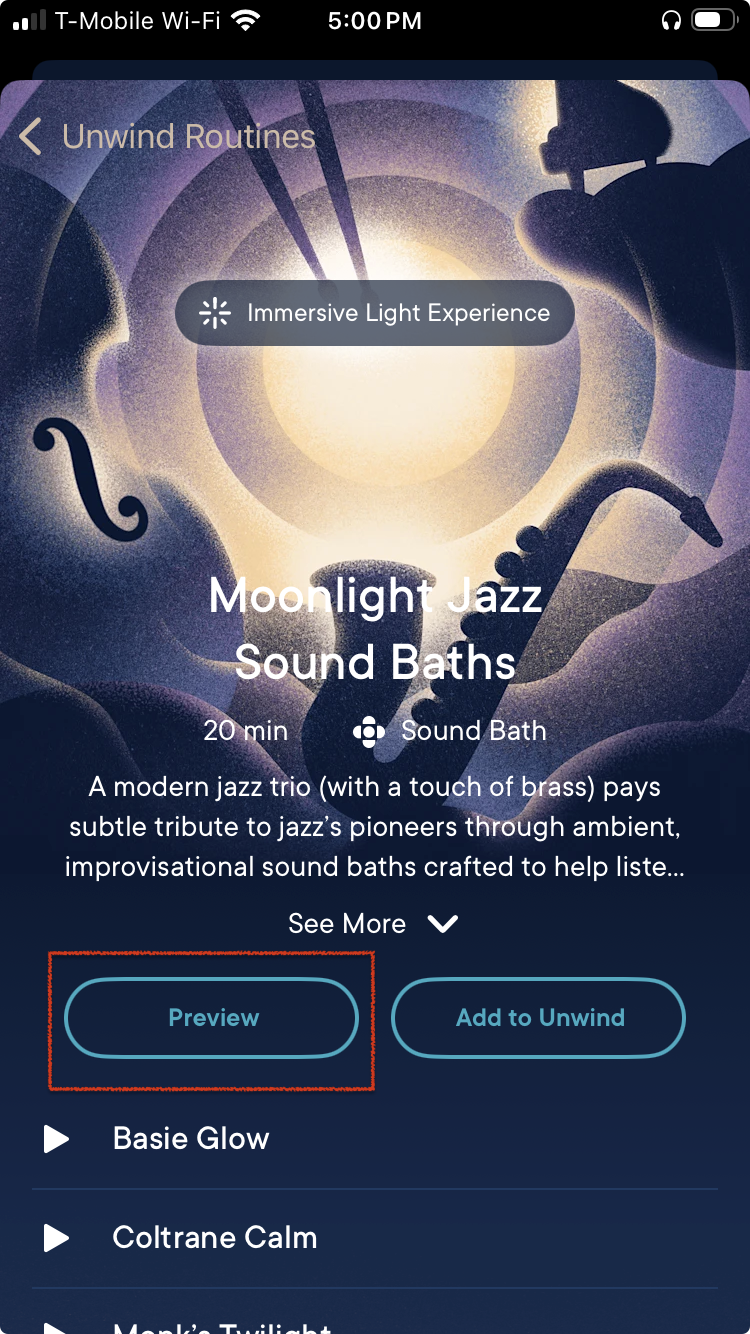750x1334 pixels.
Task: Tap the back chevron icon
Action: point(31,137)
